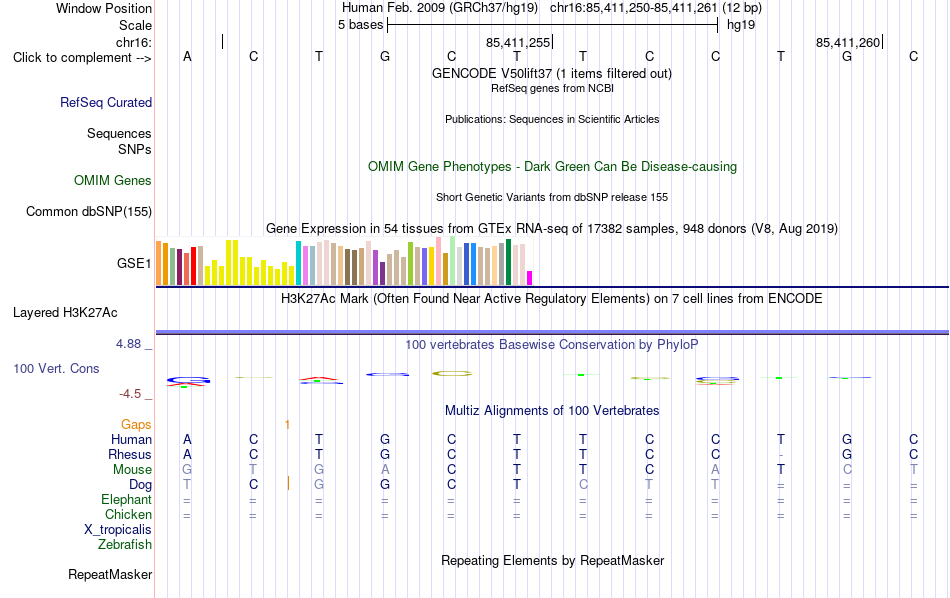Open the OMIM Genes track label
950x598 pixels.
(112, 181)
